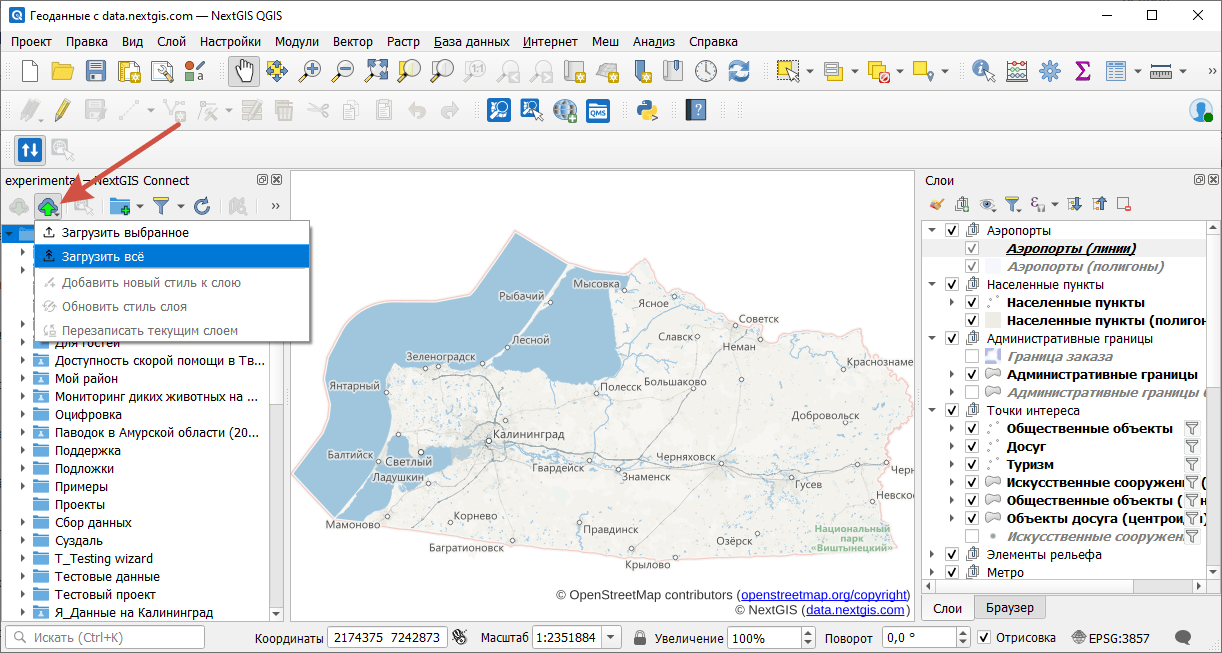Uncheck the Общественные объекты points layer checkbox

point(971,428)
